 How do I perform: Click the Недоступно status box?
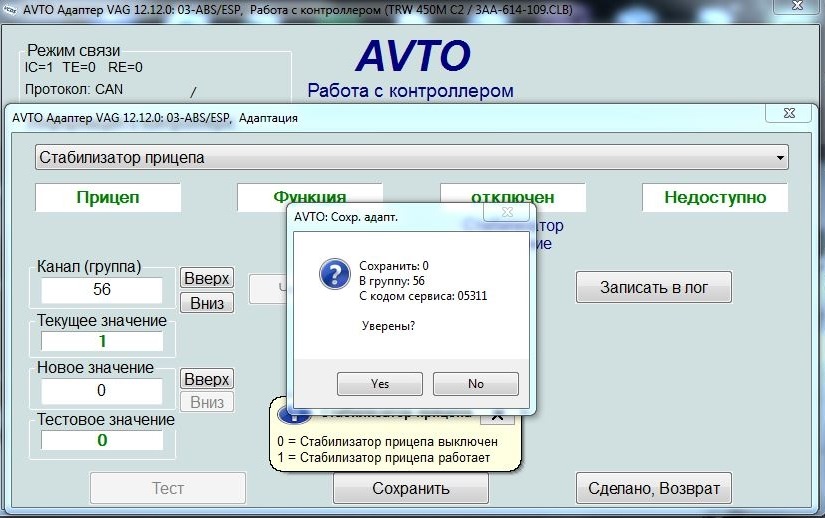pyautogui.click(x=715, y=197)
